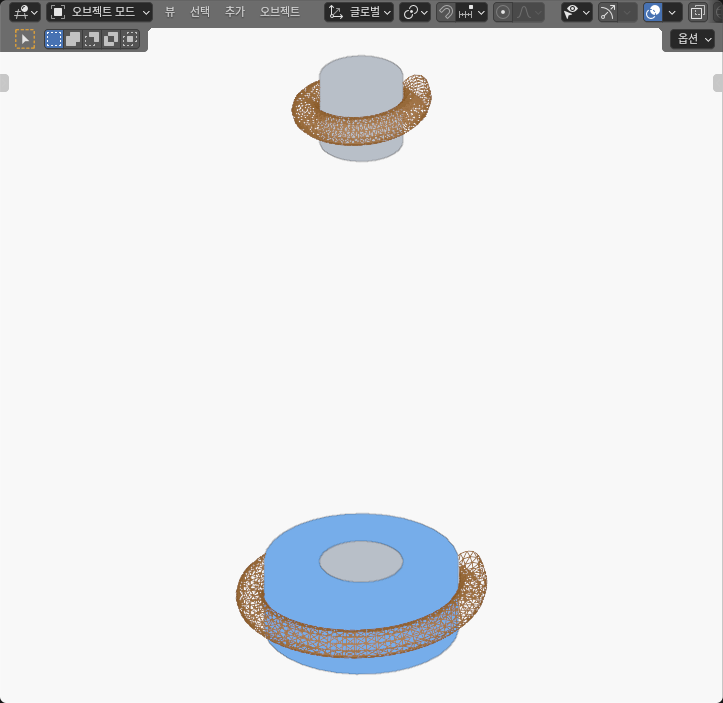Select the tweak select tool icon
This screenshot has height=703, width=723.
pyautogui.click(x=25, y=39)
